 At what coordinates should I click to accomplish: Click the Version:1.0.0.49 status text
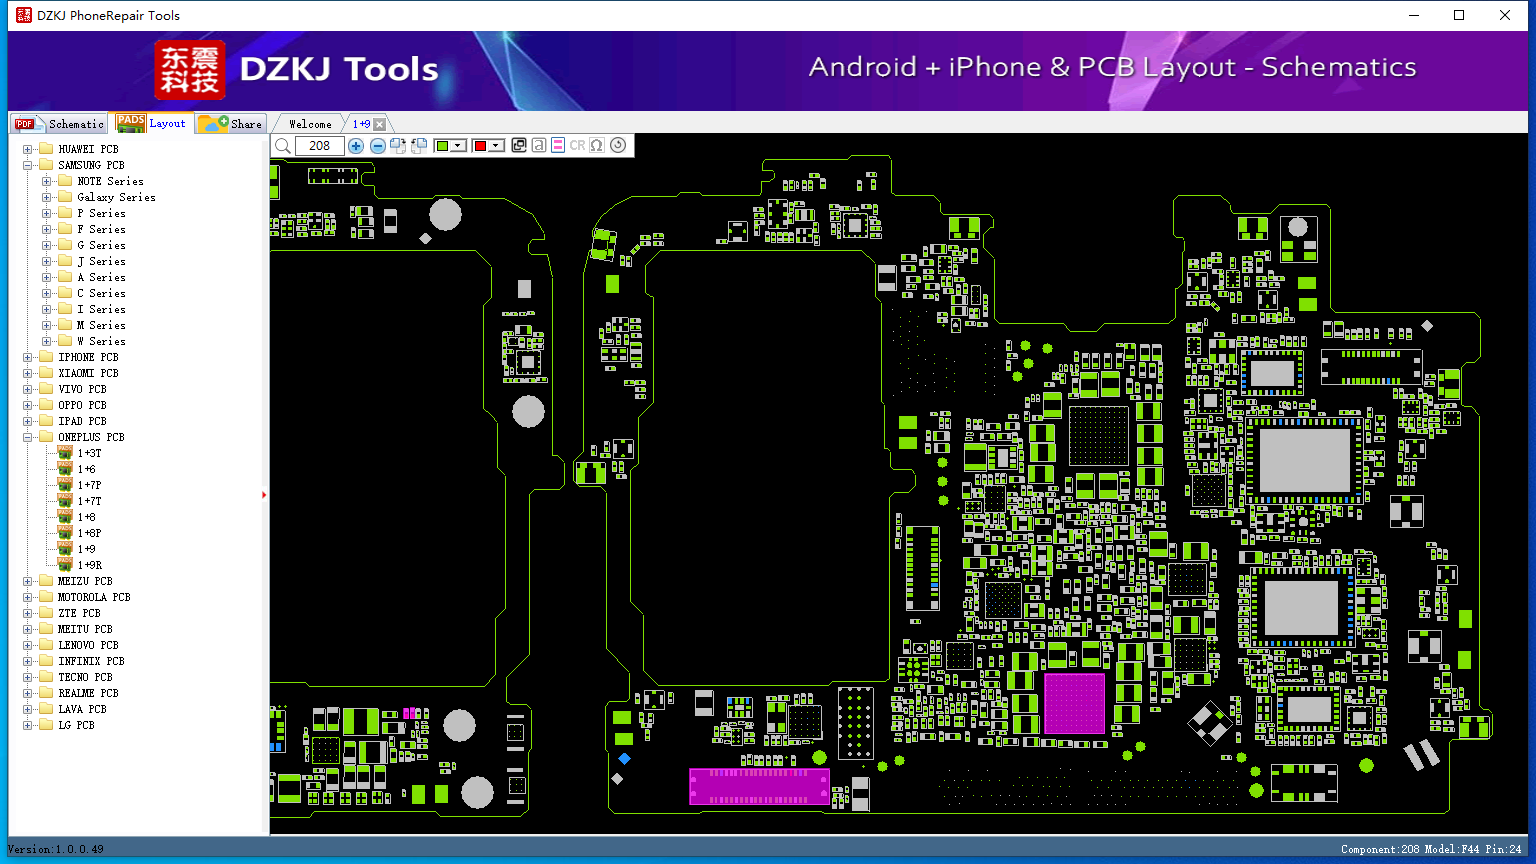point(56,849)
